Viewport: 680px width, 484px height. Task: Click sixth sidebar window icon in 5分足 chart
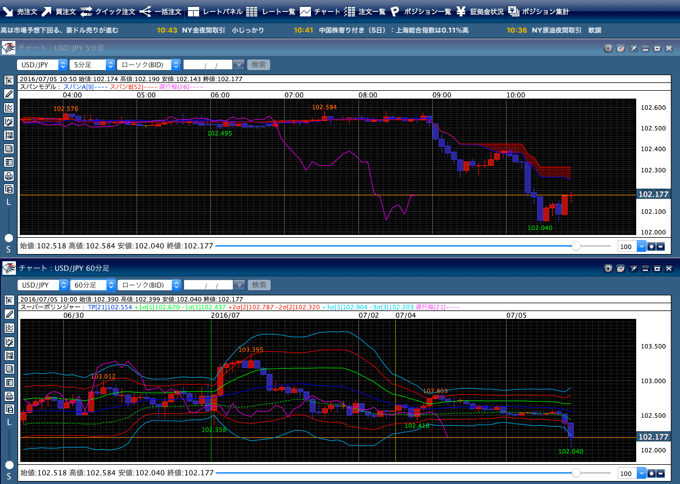[9, 149]
